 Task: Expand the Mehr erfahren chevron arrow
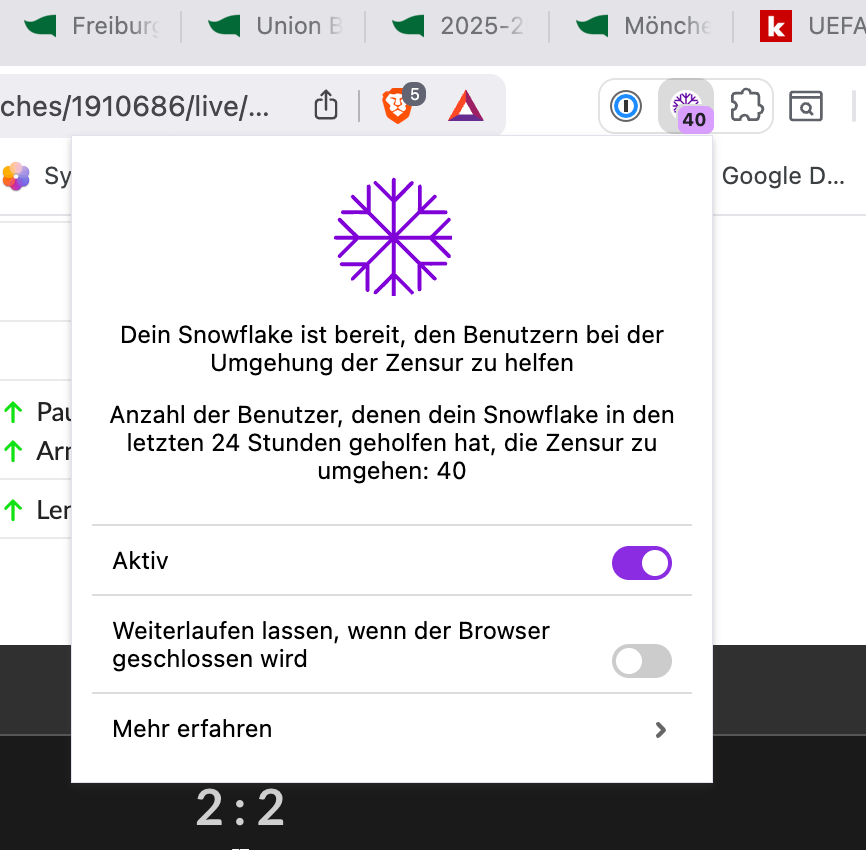pyautogui.click(x=660, y=730)
